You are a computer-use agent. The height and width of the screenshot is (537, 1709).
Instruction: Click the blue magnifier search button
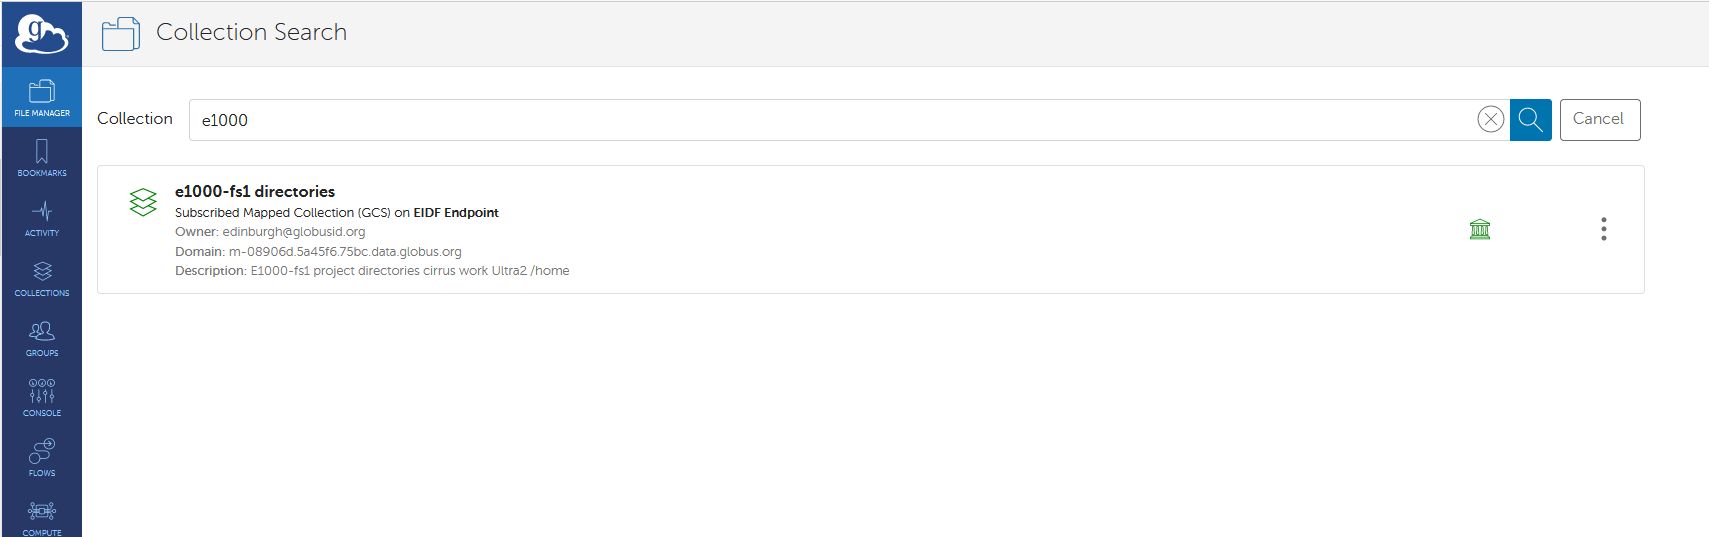coord(1530,120)
